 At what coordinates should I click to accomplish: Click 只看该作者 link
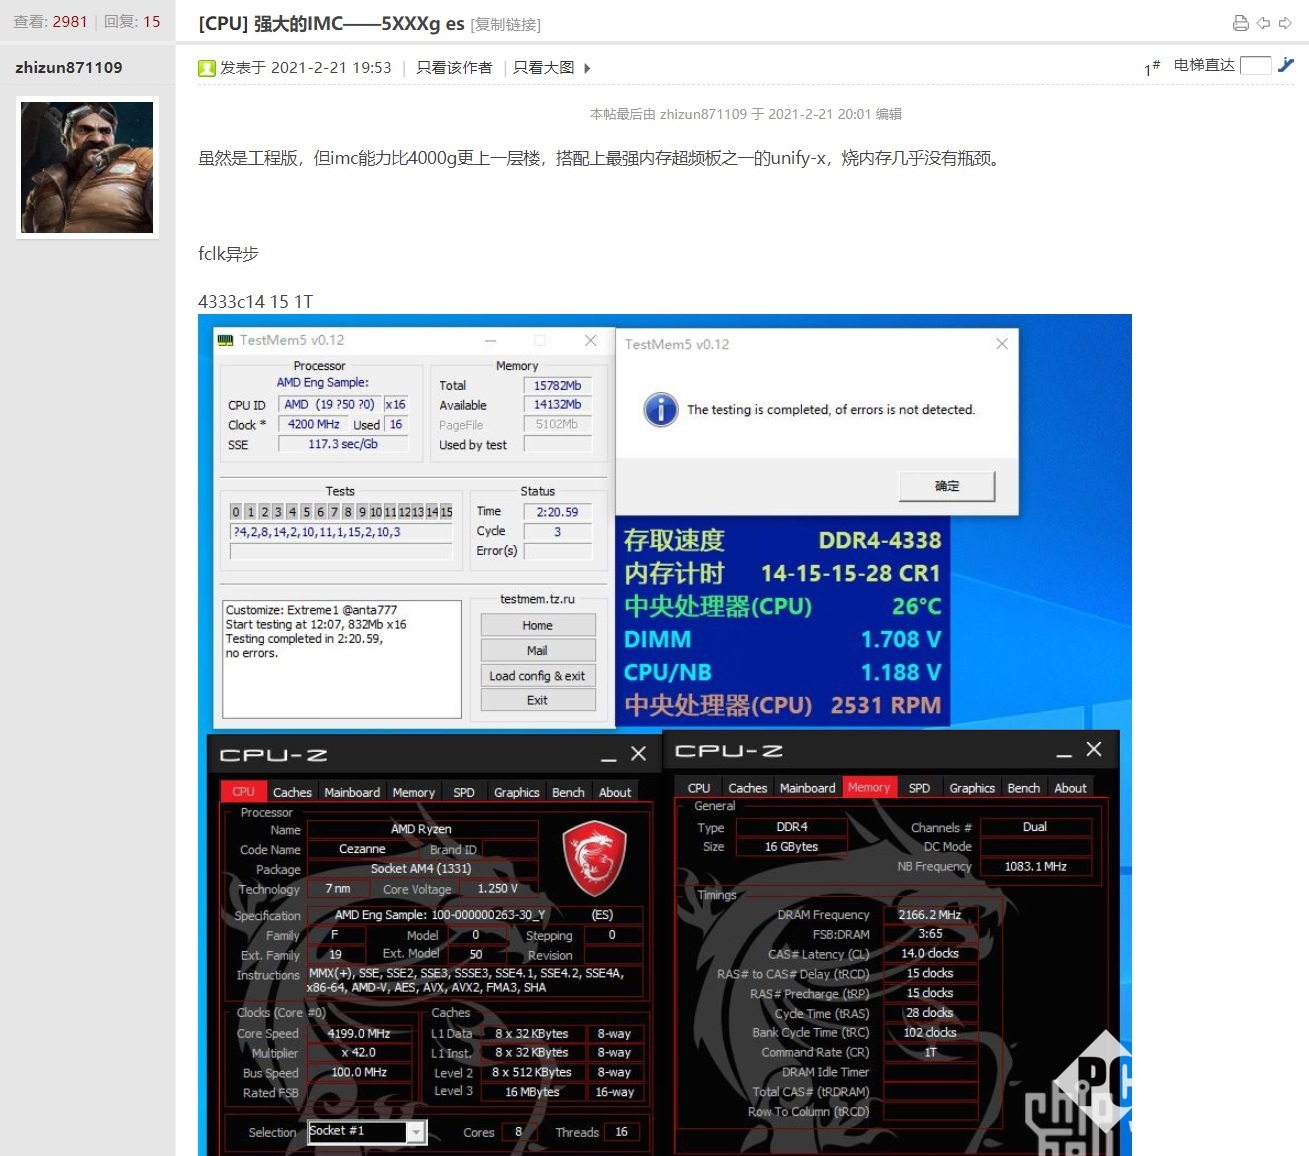click(x=454, y=68)
